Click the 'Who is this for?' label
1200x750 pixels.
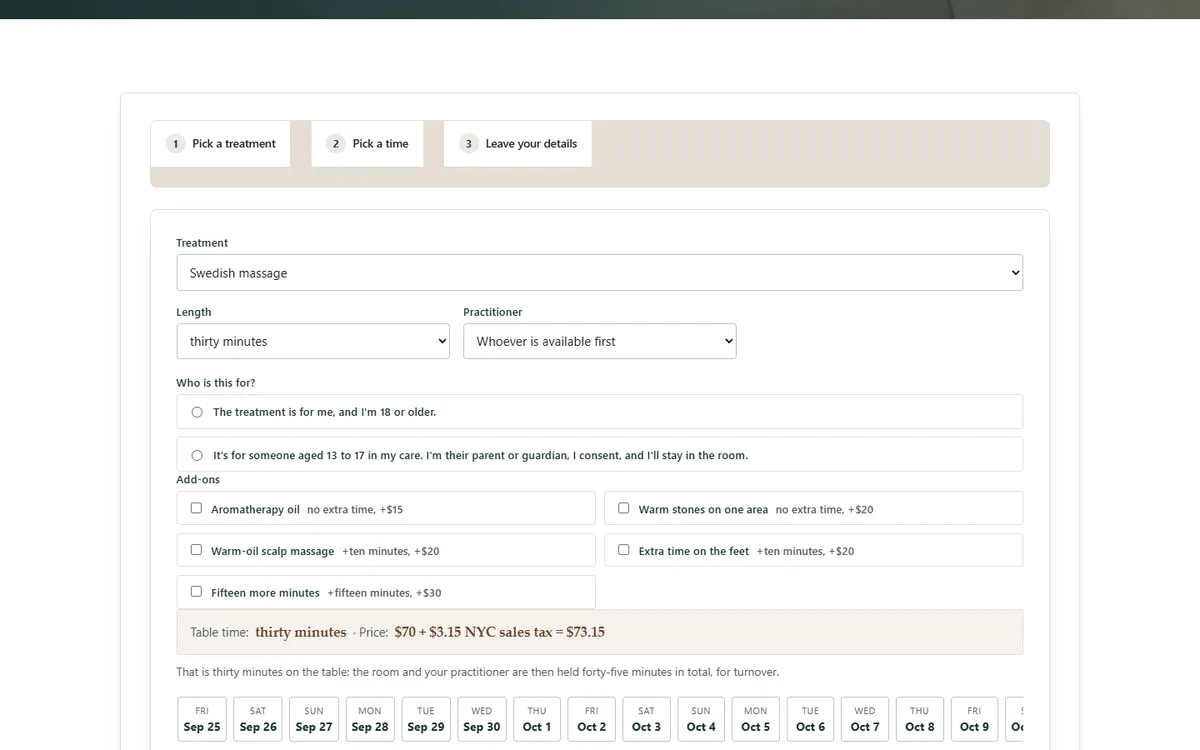pos(216,383)
